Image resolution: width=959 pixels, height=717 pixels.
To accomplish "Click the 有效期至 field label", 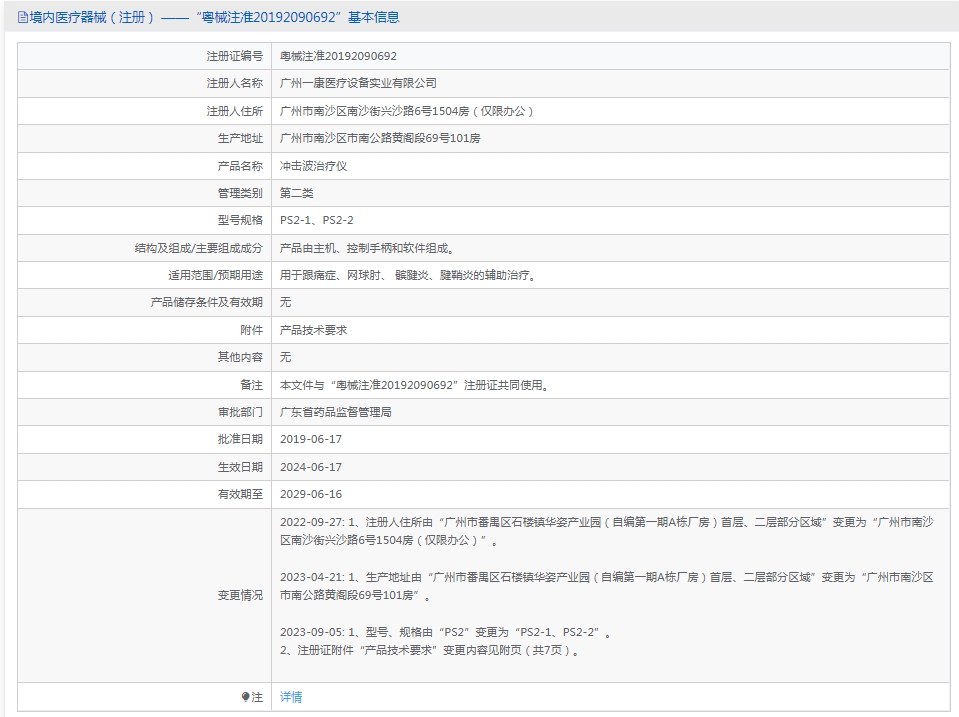I will 240,494.
